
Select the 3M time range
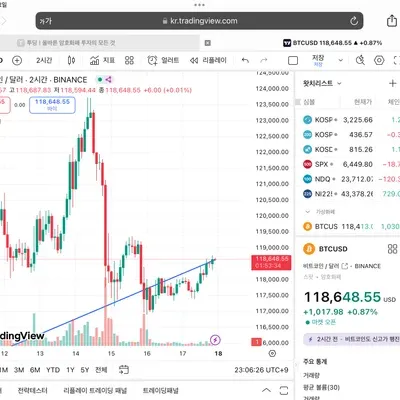point(19,370)
